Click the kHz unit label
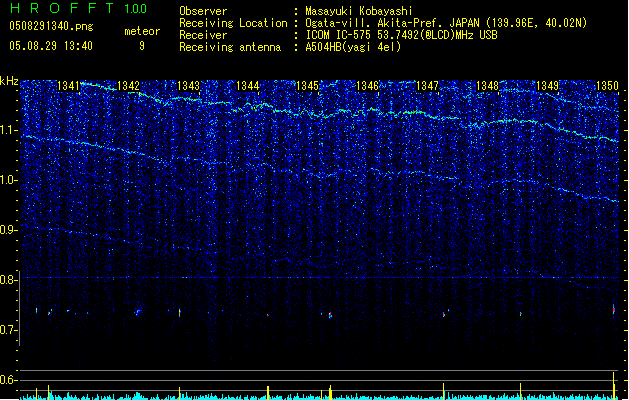This screenshot has height=400, width=629. (10, 81)
